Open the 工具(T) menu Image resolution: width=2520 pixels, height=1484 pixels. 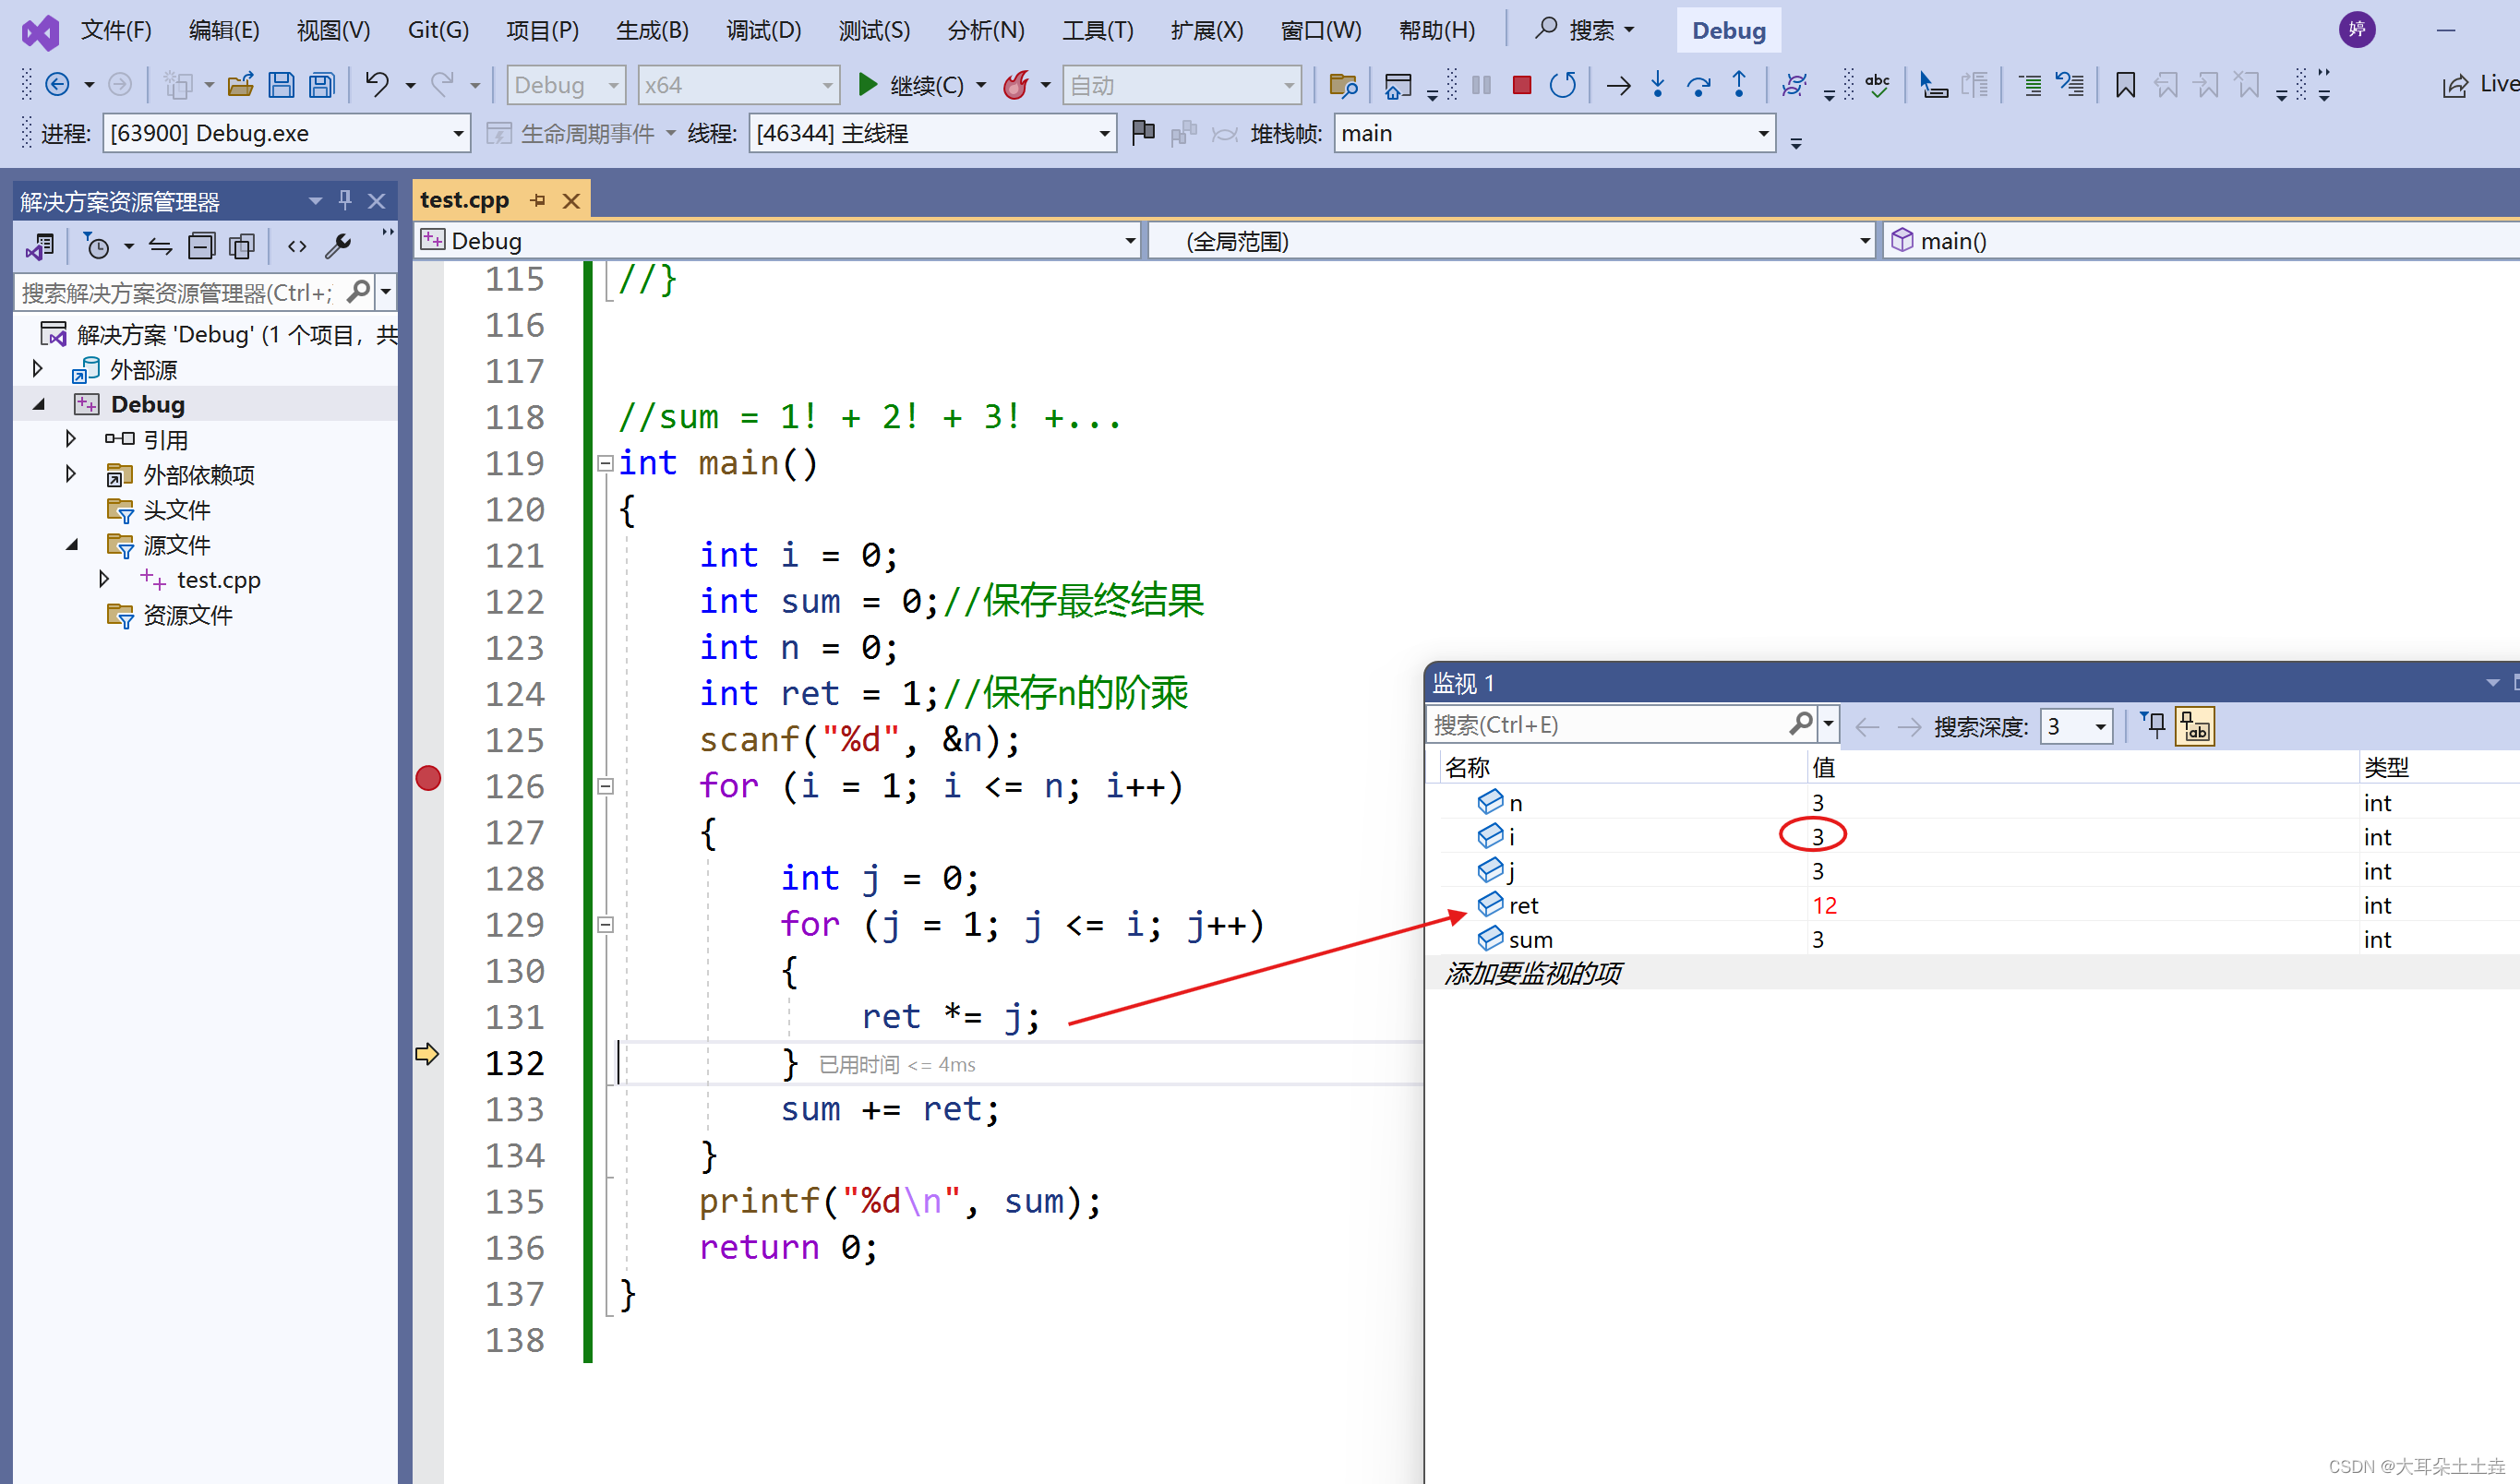click(x=1097, y=30)
